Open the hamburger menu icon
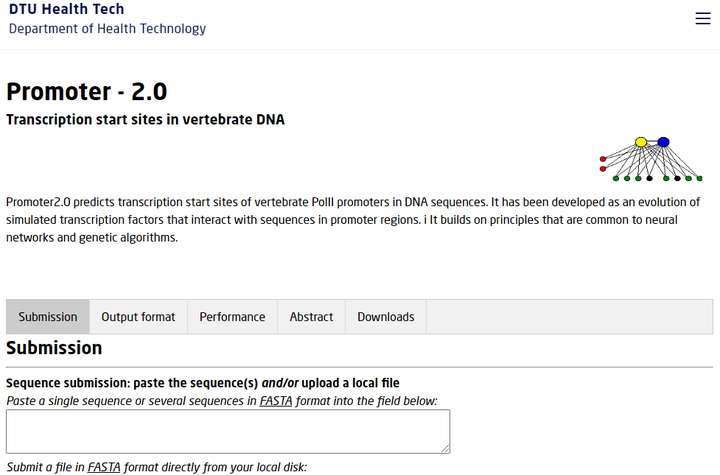This screenshot has width=720, height=475. coord(702,19)
